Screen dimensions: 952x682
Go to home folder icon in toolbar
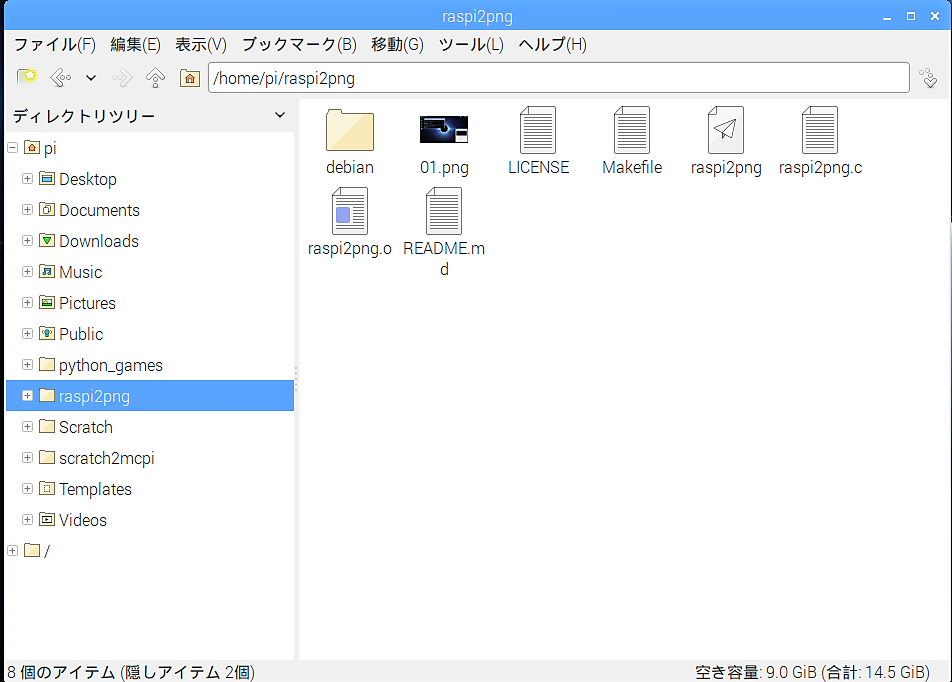pos(190,78)
